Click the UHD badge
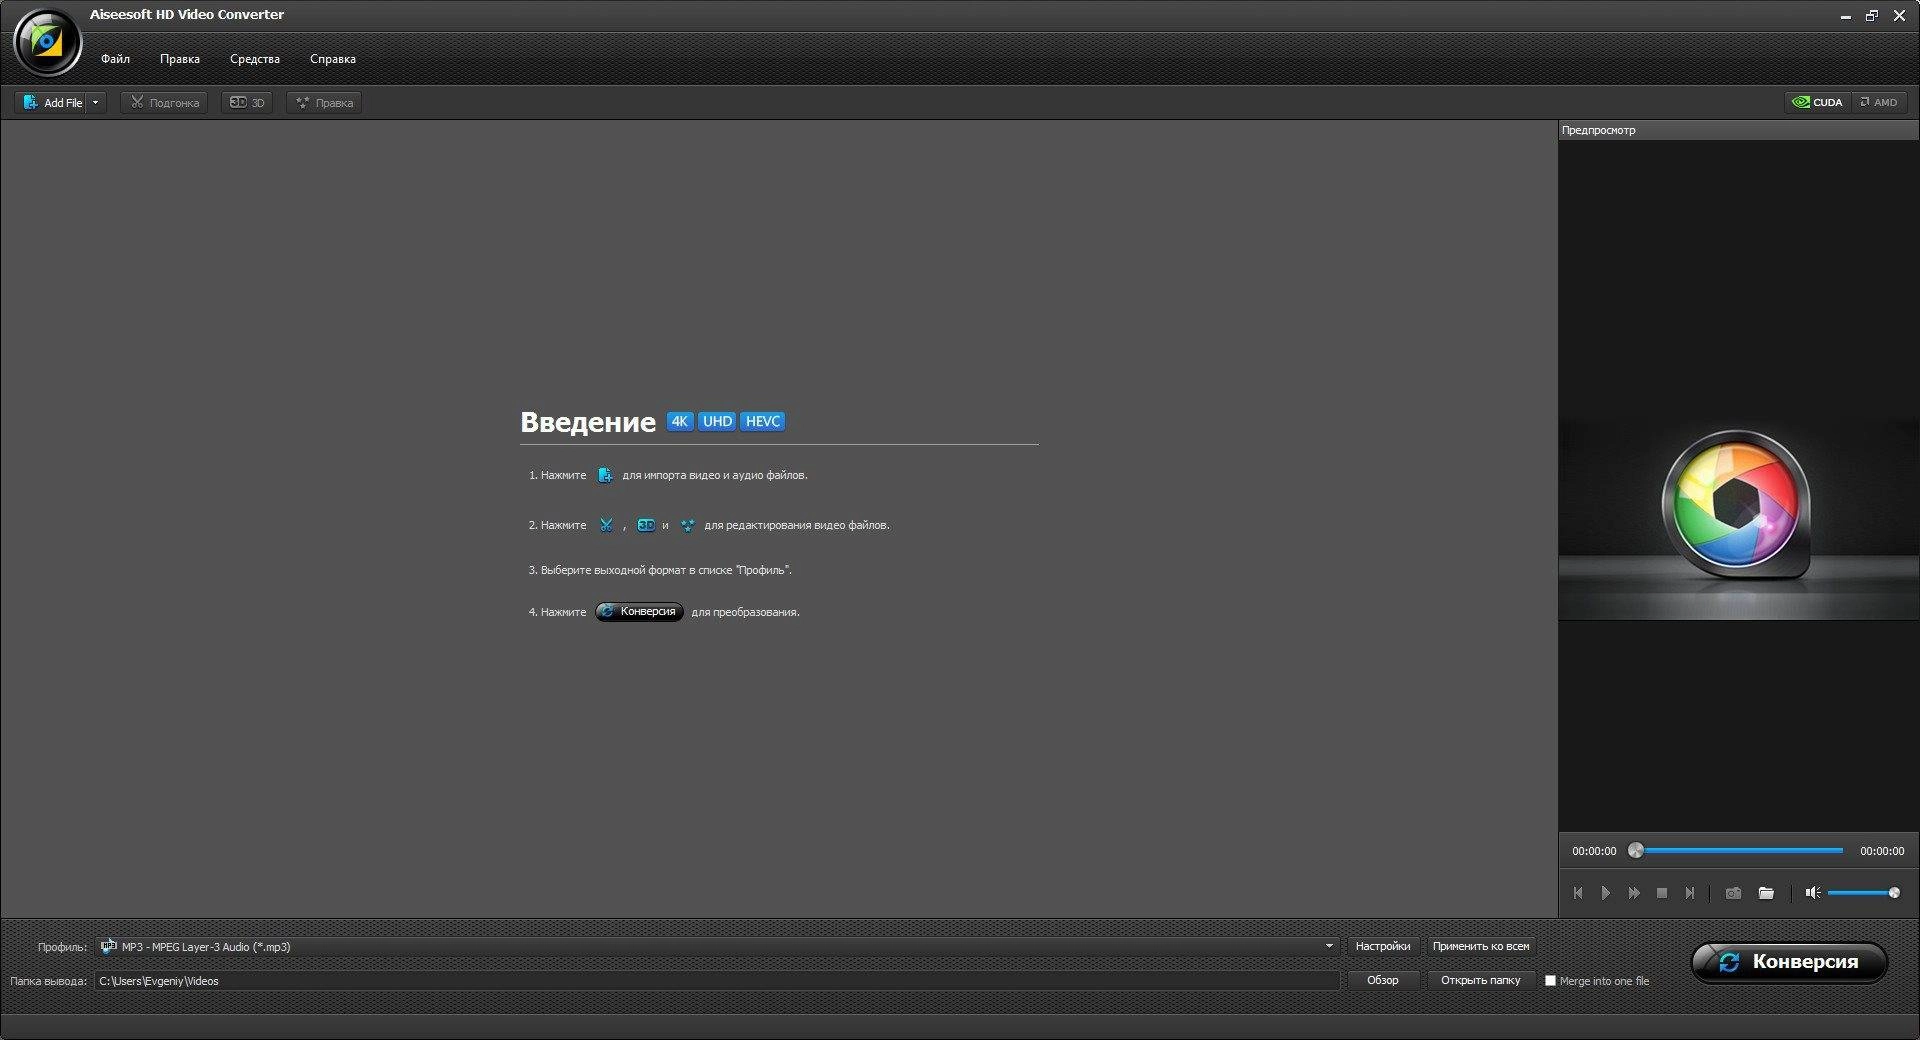The image size is (1920, 1040). 717,421
